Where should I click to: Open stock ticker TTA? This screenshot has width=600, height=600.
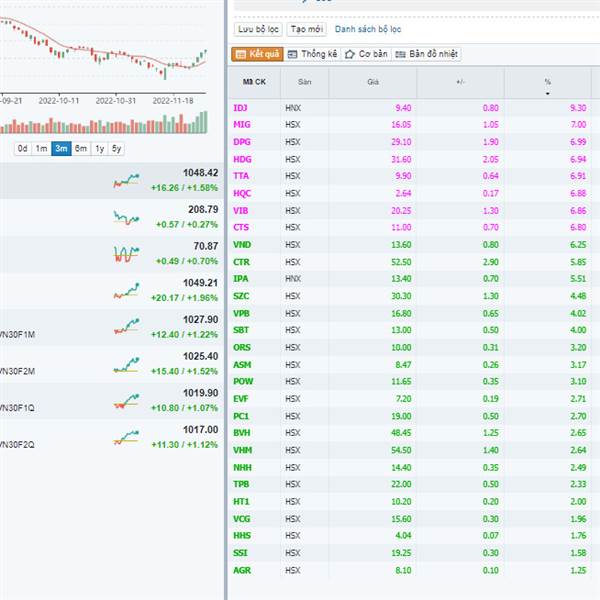[x=241, y=176]
